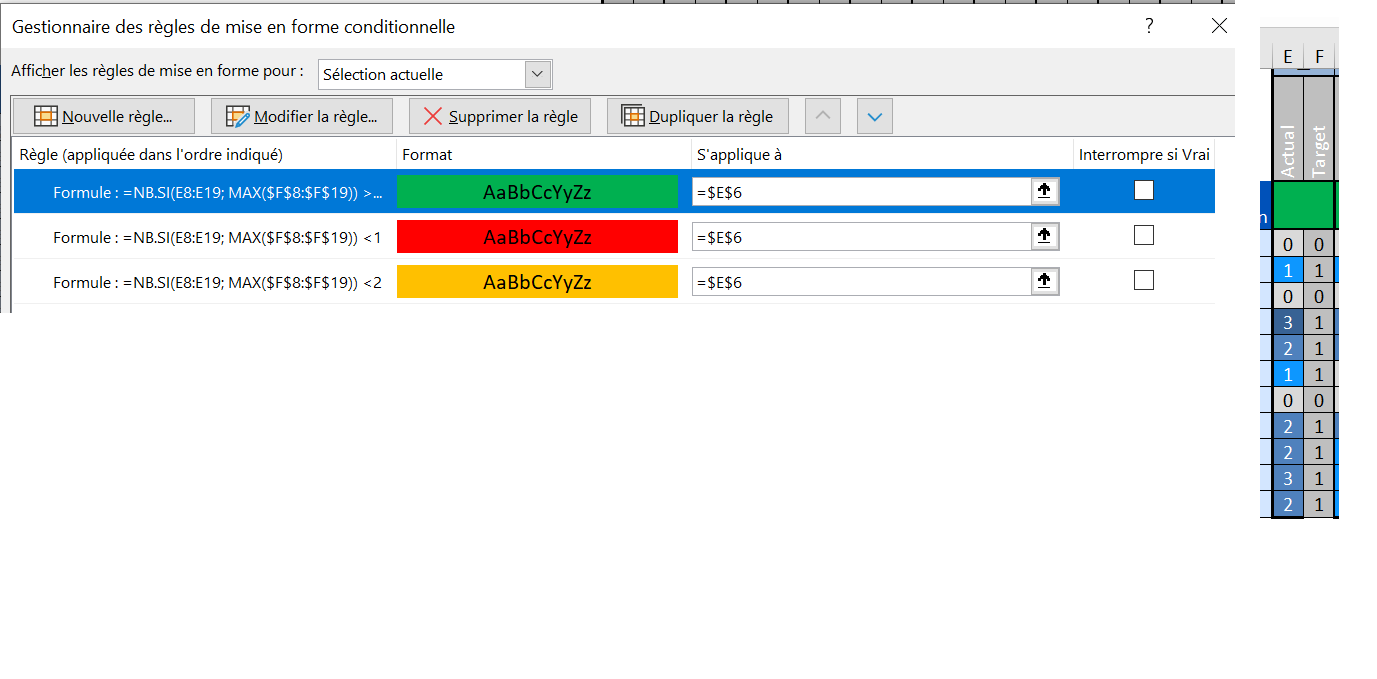Select the rule formula ending with <2
Image resolution: width=1377 pixels, height=679 pixels.
217,283
